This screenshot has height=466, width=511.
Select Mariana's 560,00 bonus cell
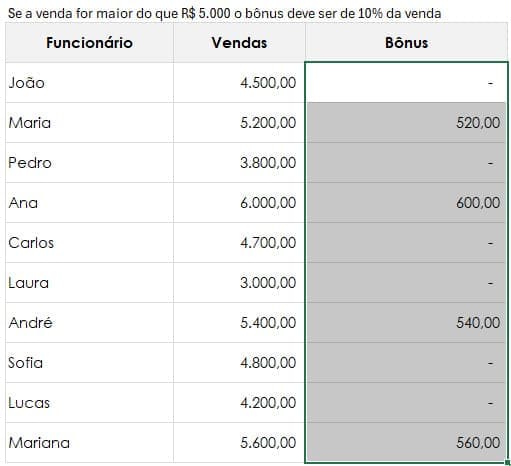tap(407, 443)
